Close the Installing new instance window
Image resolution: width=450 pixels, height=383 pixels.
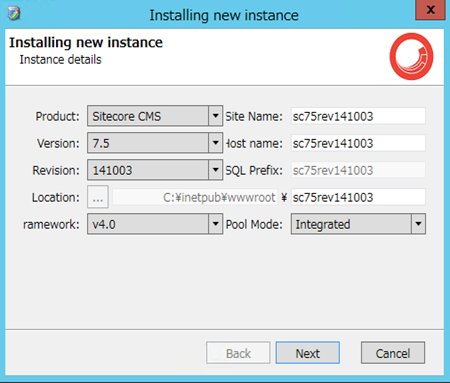[x=430, y=10]
